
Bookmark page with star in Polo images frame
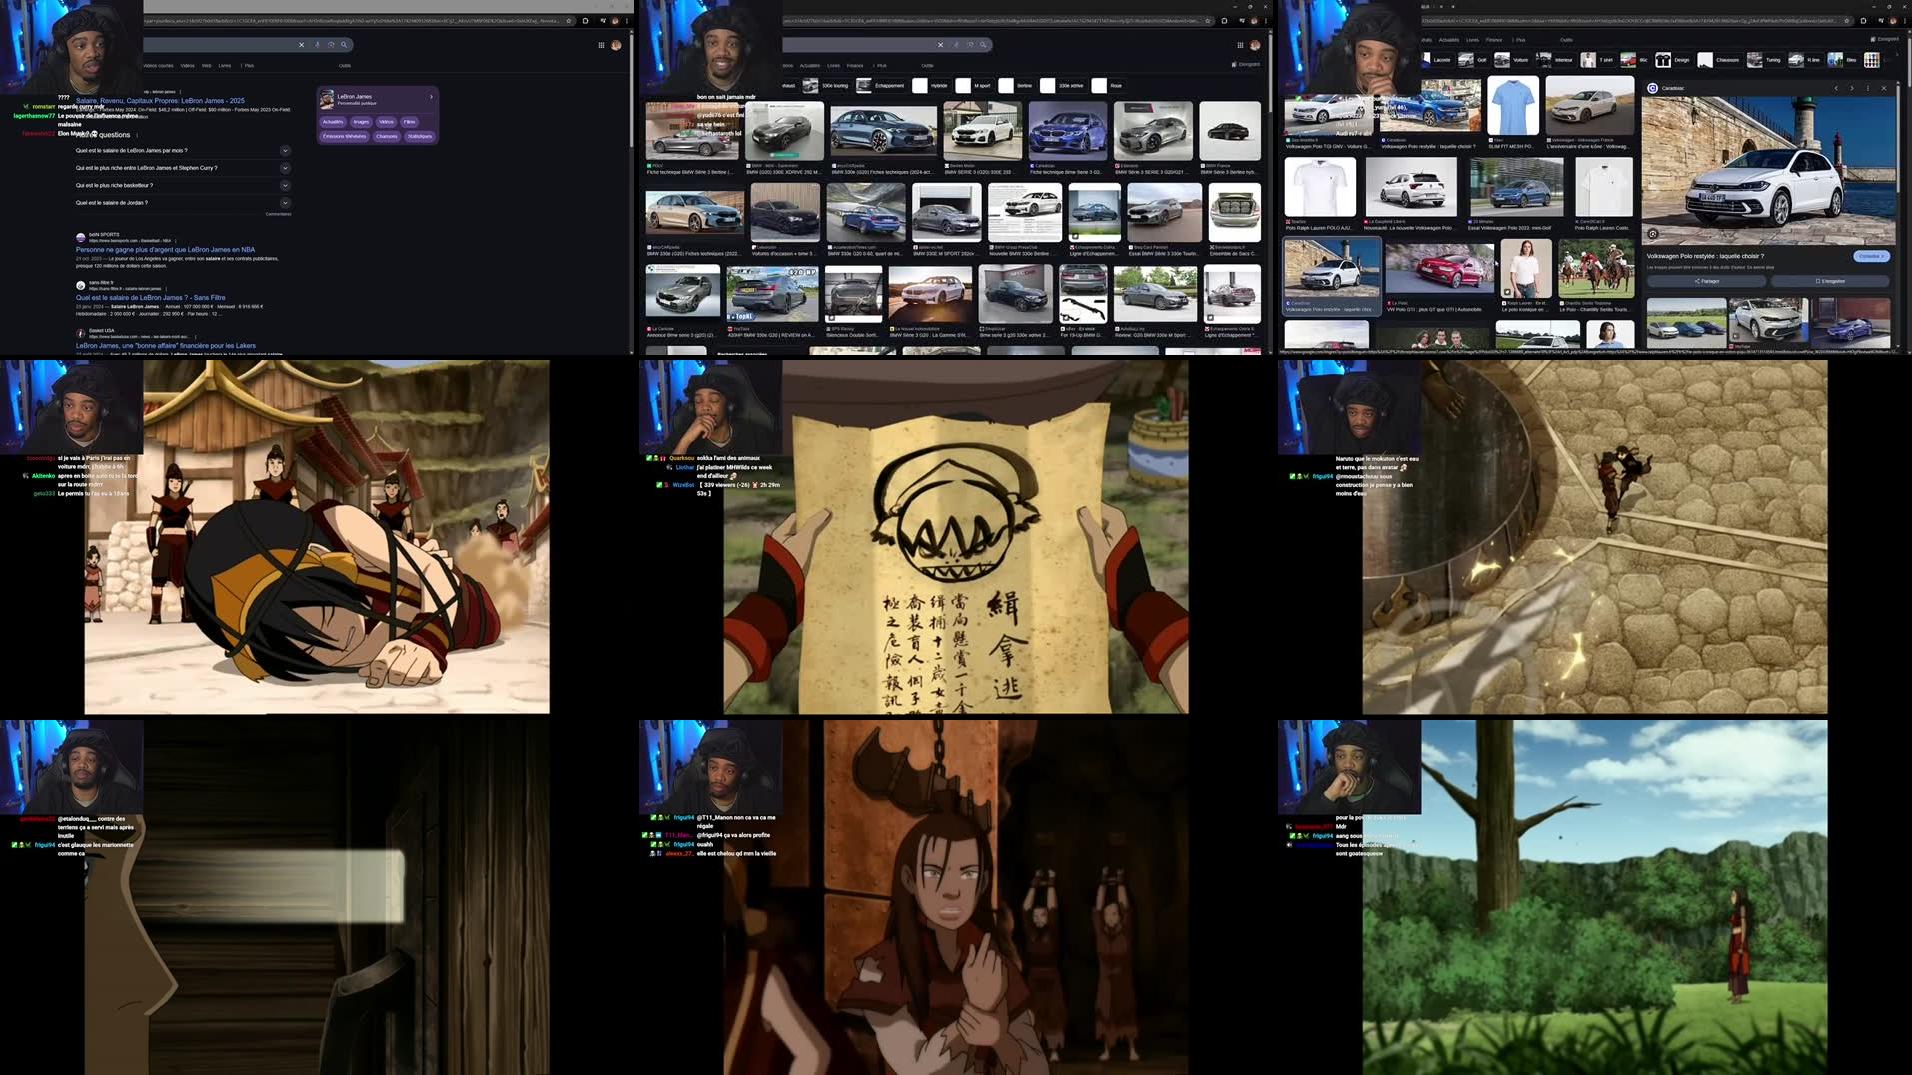coord(1848,20)
